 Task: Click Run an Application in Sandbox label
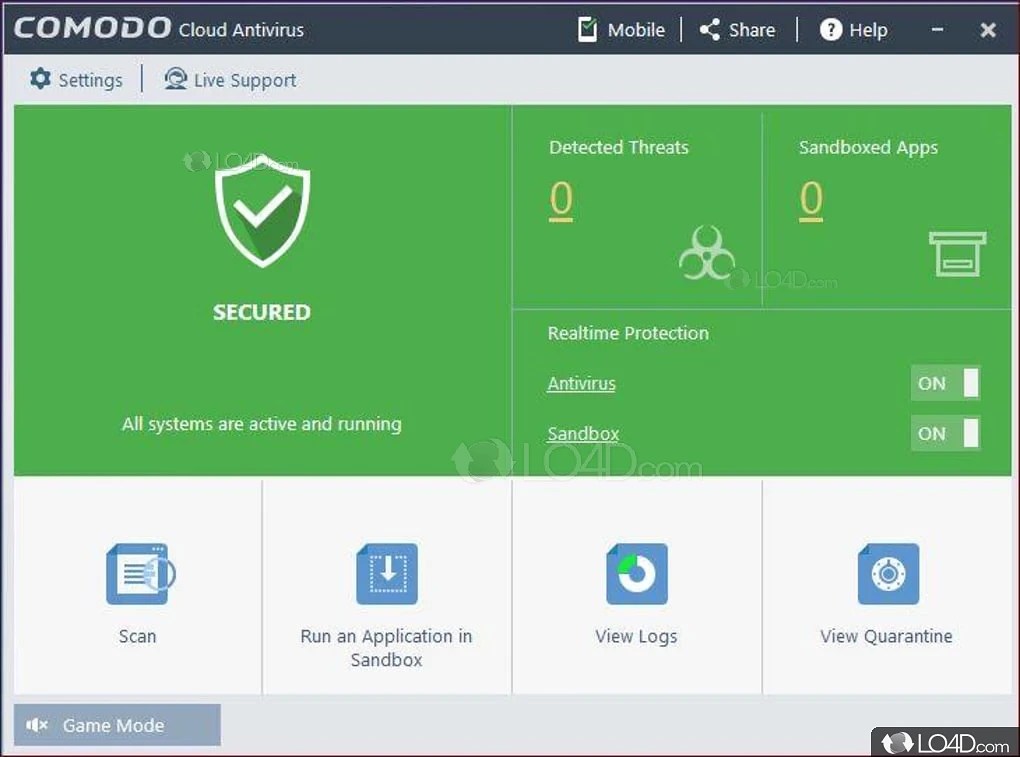386,648
